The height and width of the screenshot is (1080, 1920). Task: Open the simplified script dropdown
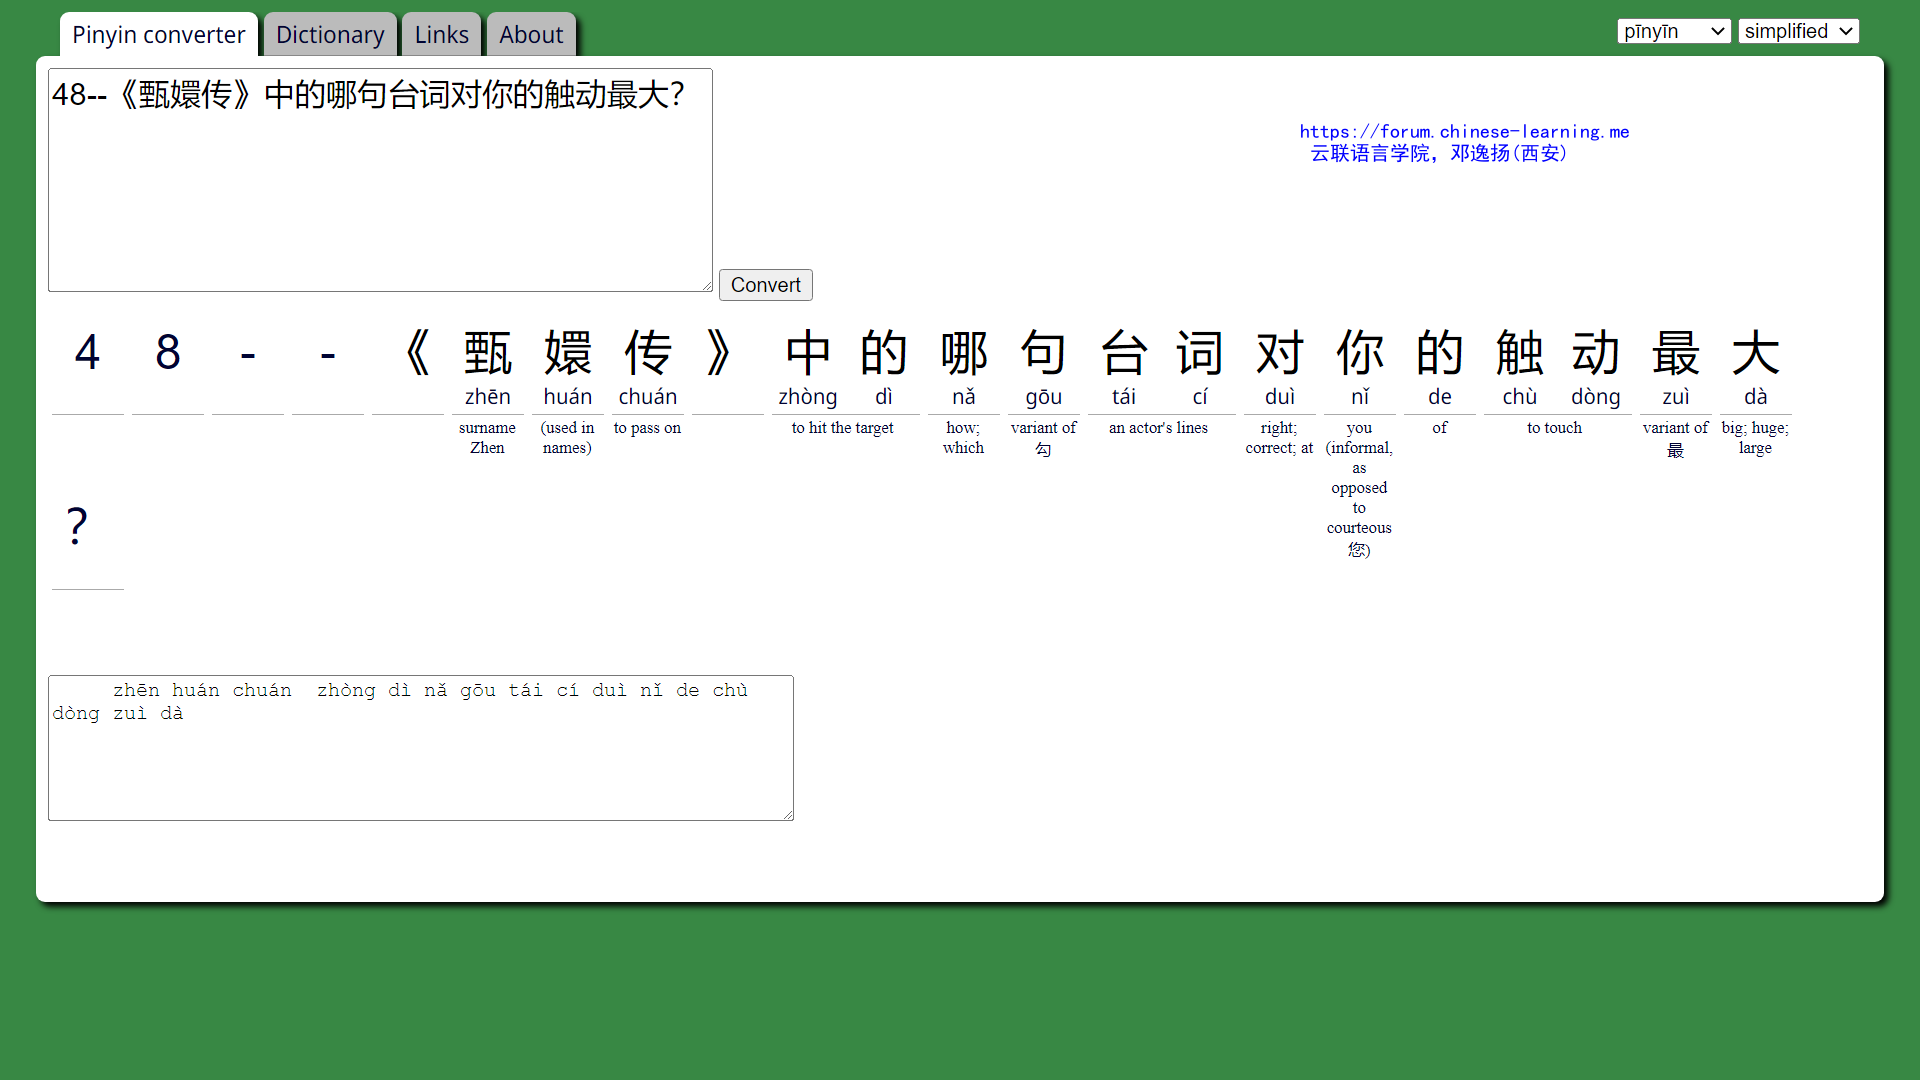pyautogui.click(x=1798, y=31)
